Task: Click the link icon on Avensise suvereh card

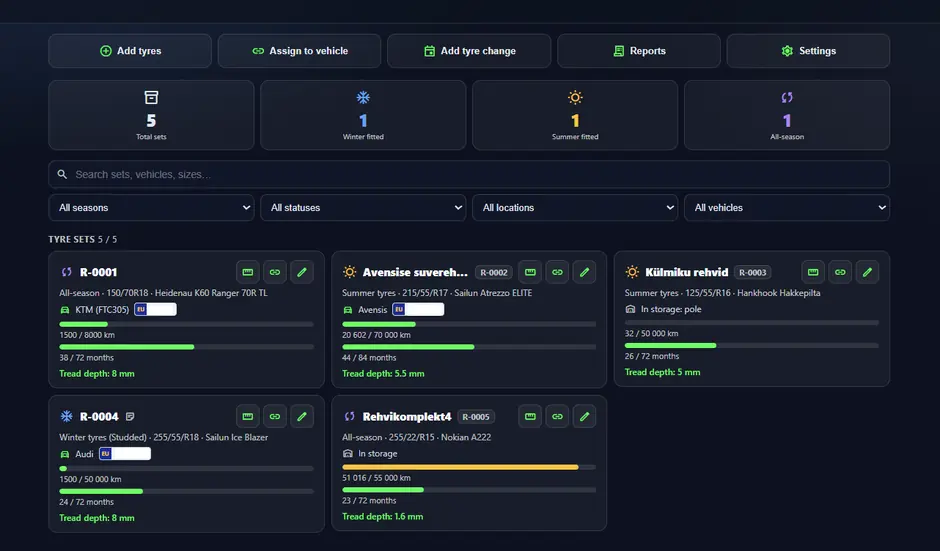Action: point(558,272)
